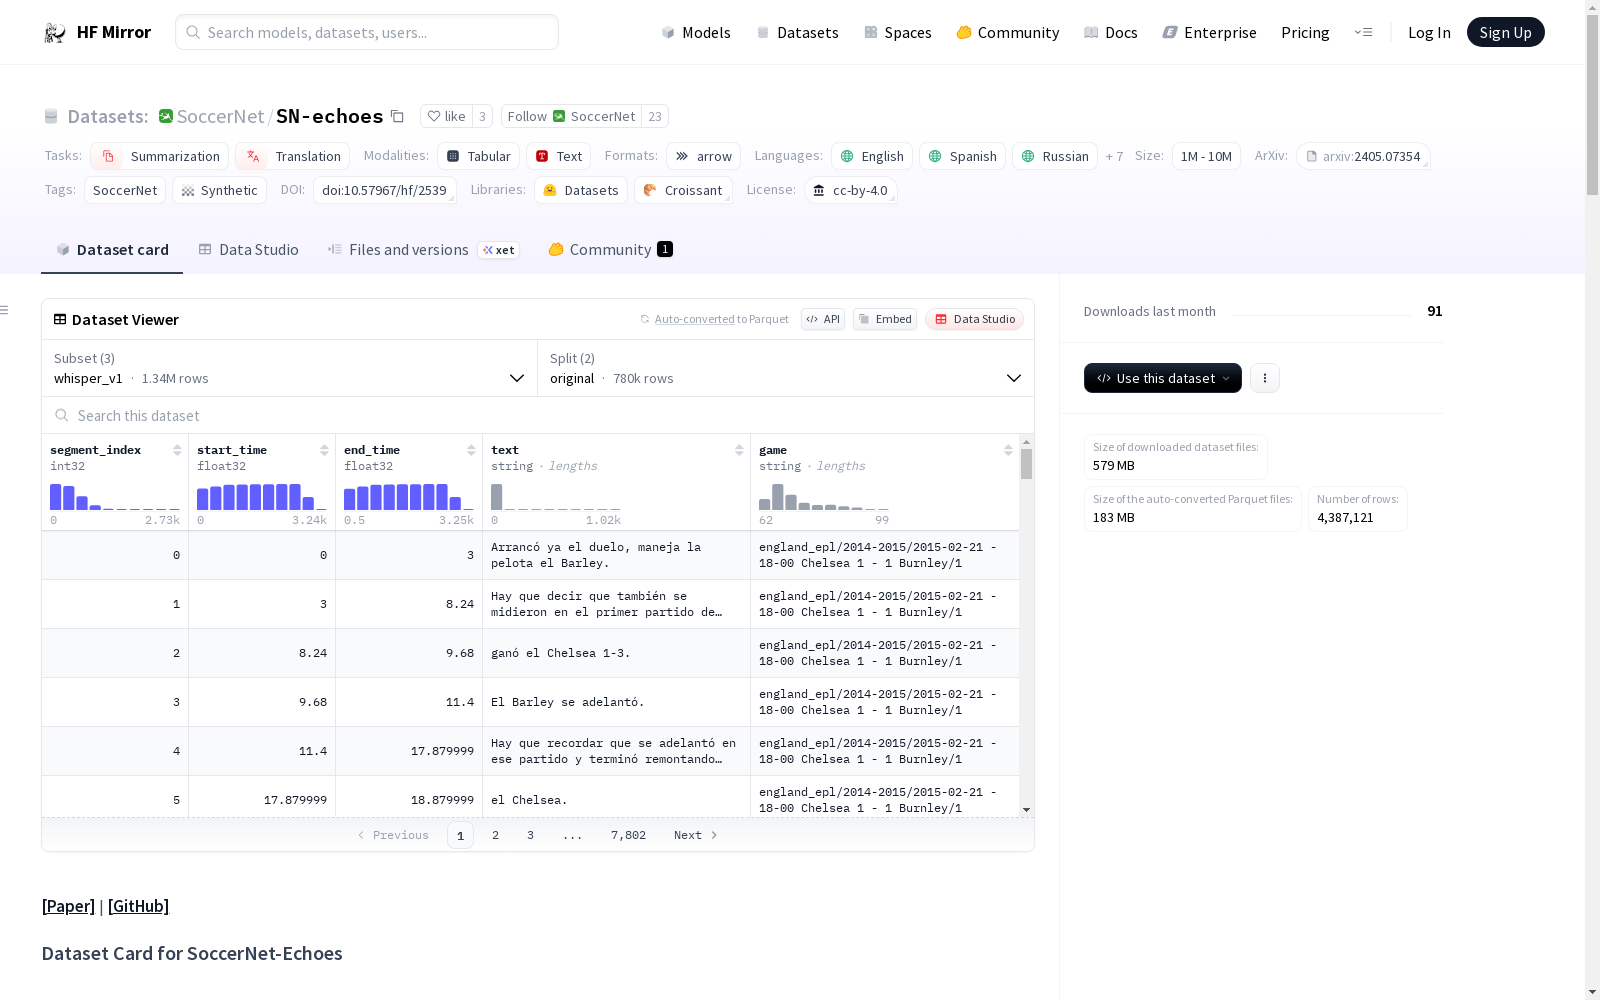Follow the SoccerNet organization

(x=571, y=116)
